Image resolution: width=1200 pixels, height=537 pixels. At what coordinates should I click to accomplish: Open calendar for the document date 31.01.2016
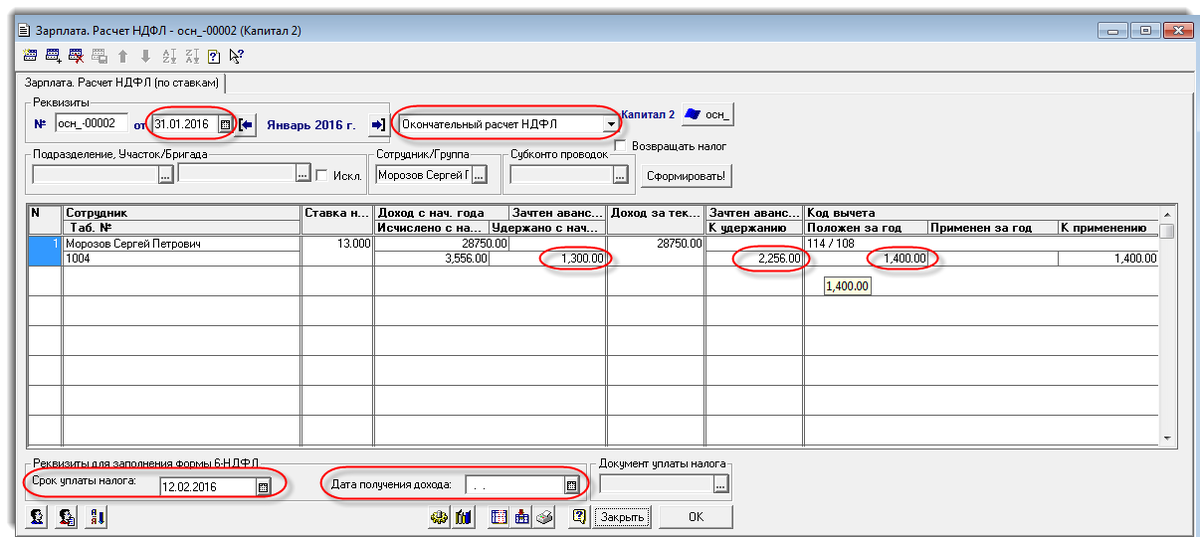225,124
